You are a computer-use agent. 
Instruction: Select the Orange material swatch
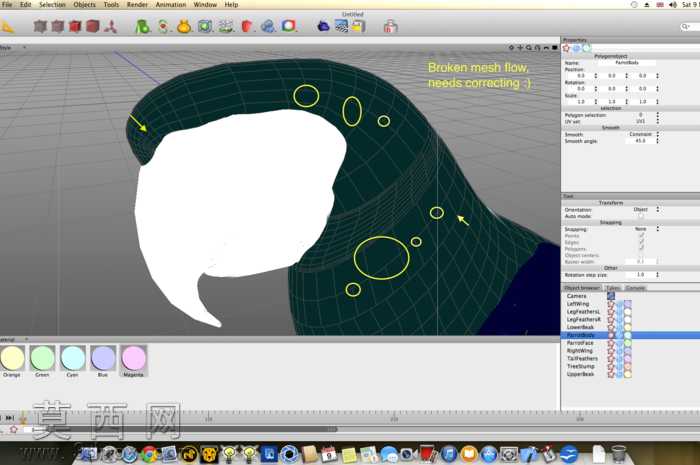[x=12, y=358]
